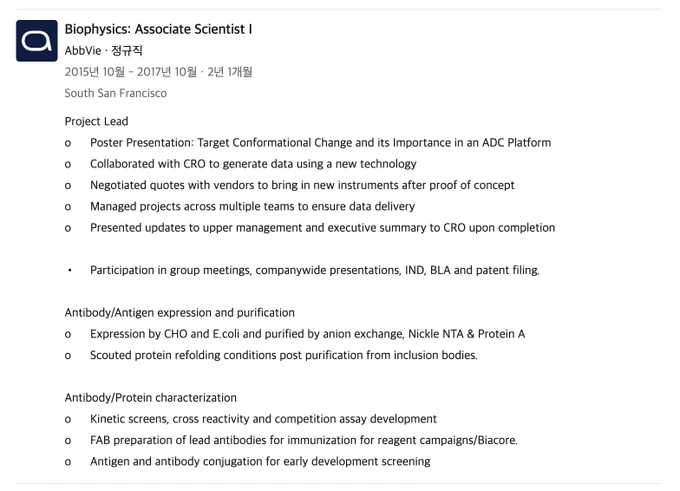Click the Poster Presentation bullet line

(x=320, y=143)
